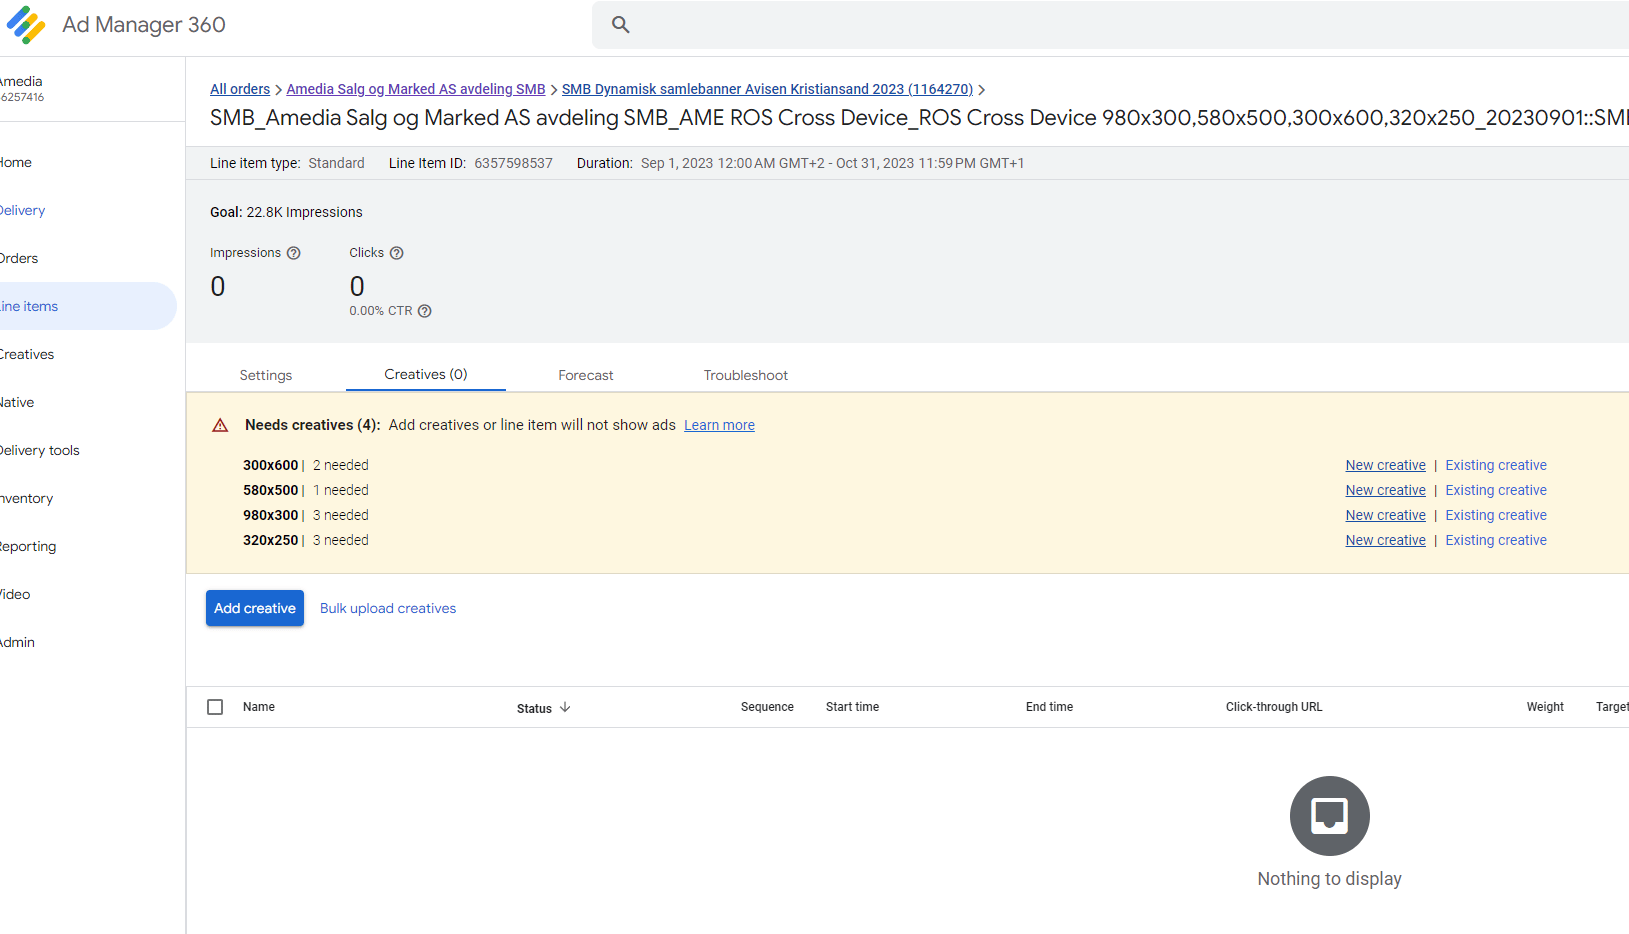The width and height of the screenshot is (1629, 934).
Task: Click New creative for 320x250
Action: pyautogui.click(x=1385, y=540)
